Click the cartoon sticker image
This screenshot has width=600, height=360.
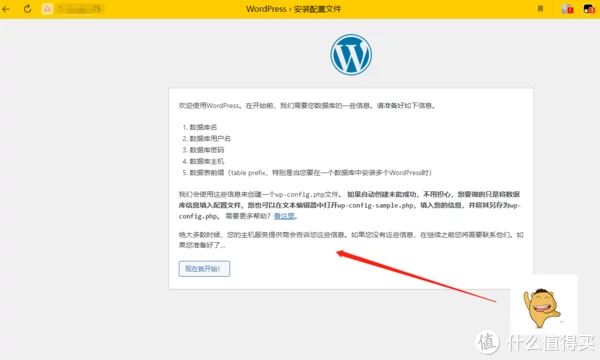pyautogui.click(x=544, y=306)
